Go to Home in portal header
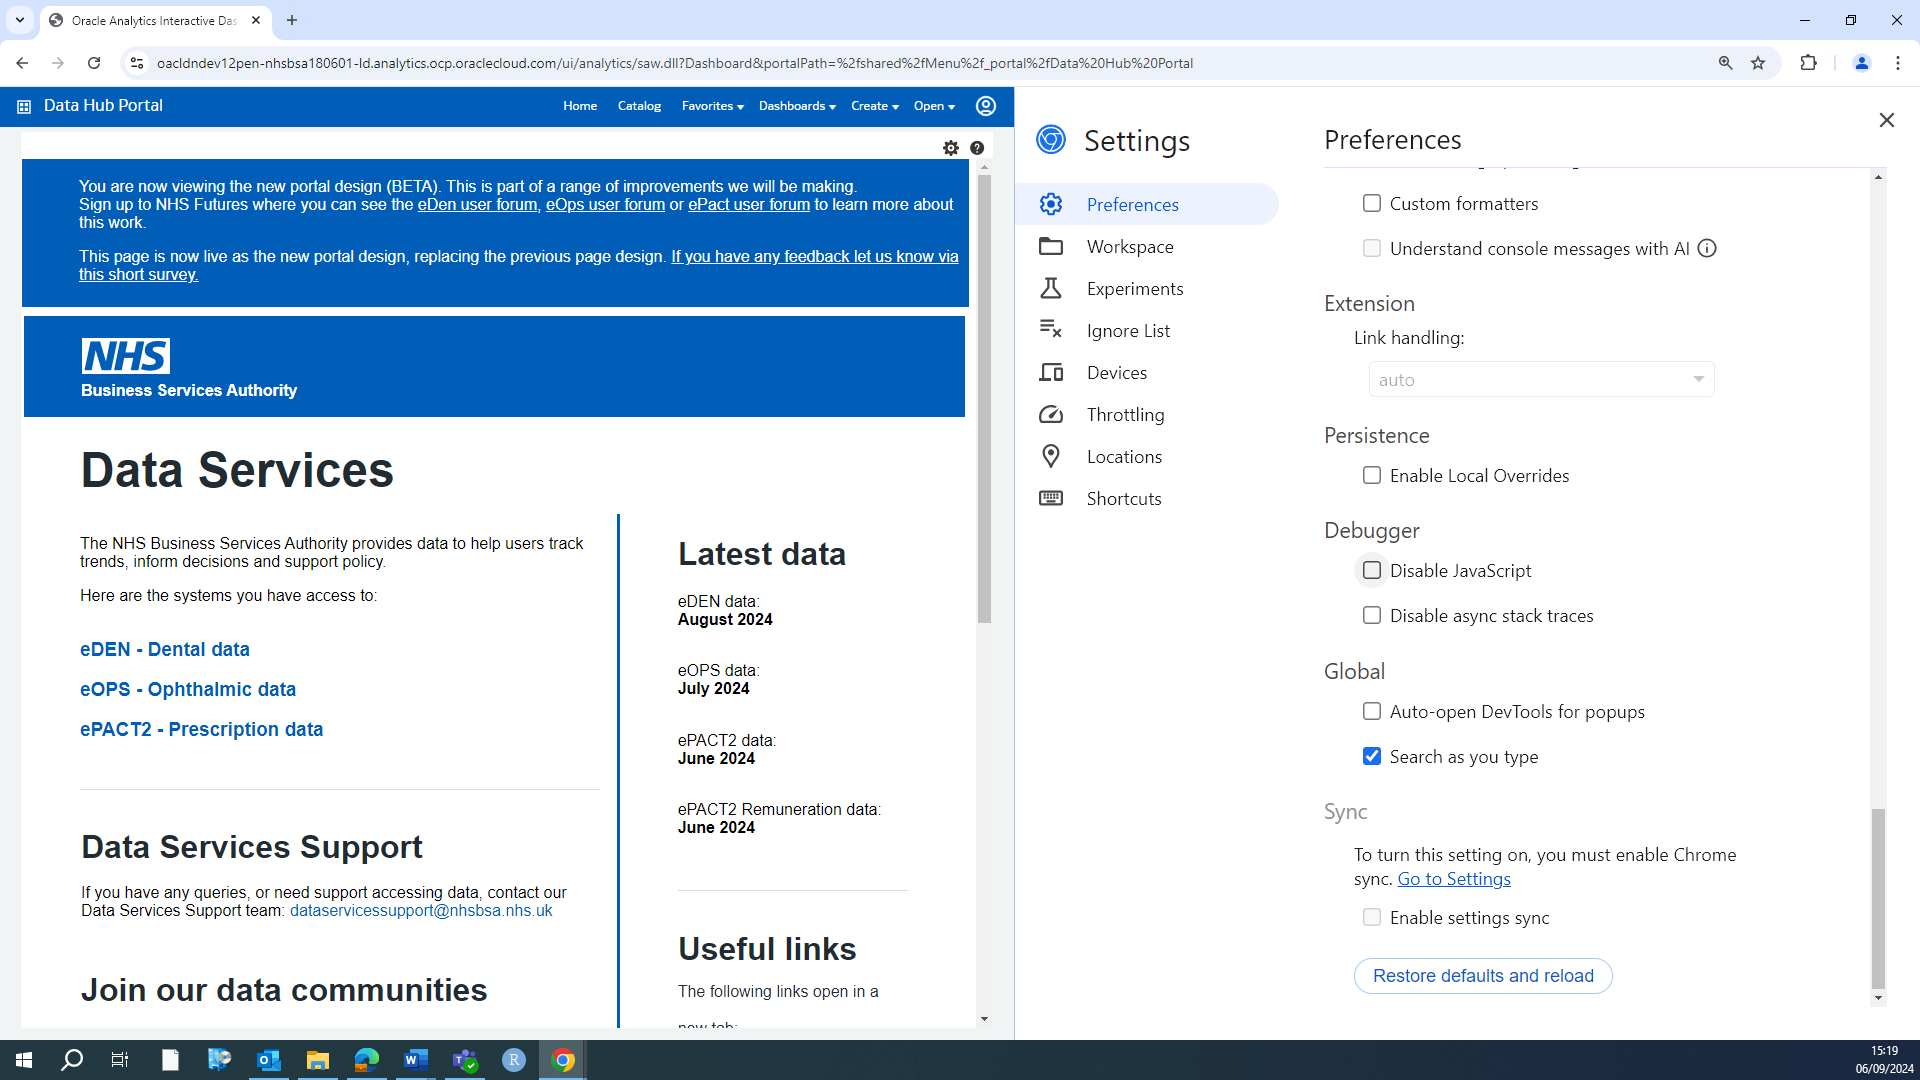The width and height of the screenshot is (1920, 1080). pos(580,106)
